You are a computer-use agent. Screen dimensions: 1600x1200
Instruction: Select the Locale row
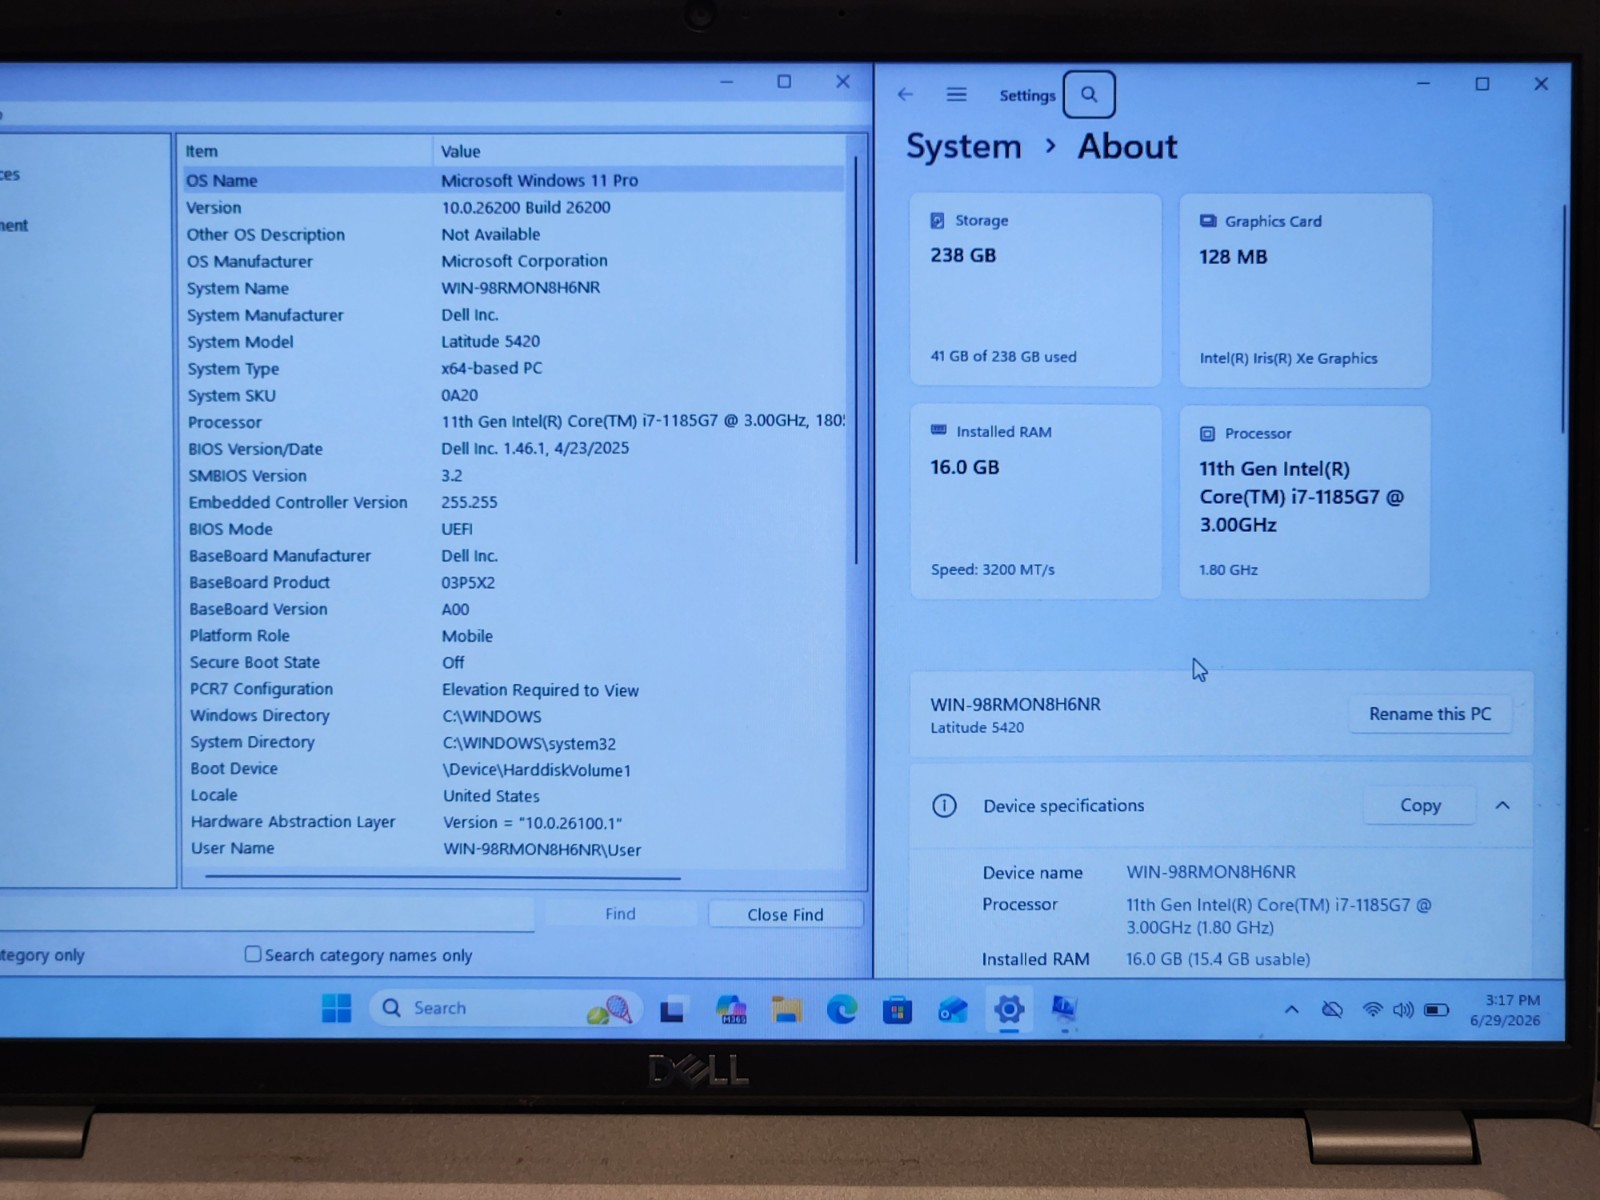[x=516, y=795]
